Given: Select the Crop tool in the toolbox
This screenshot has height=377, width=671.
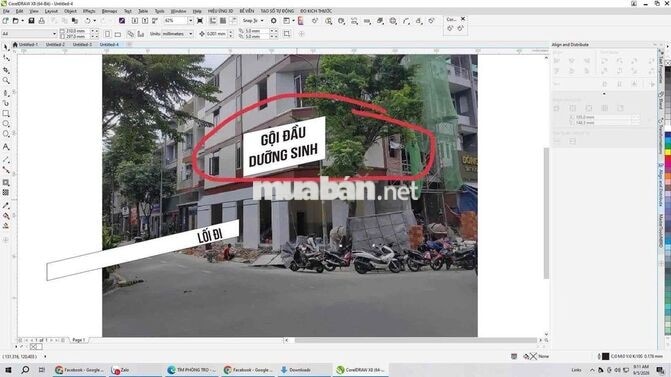Looking at the screenshot, I should tap(6, 70).
